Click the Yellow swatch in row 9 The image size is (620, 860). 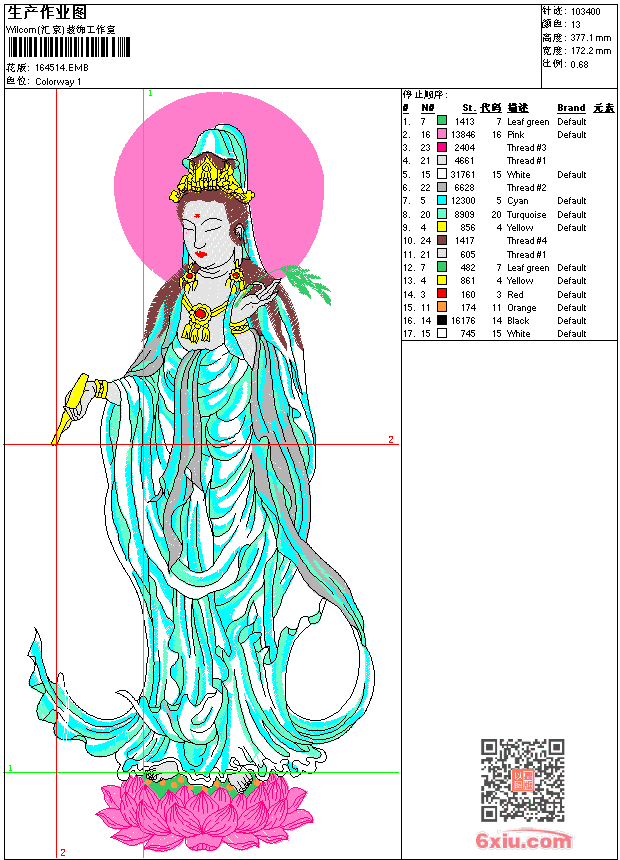[442, 227]
